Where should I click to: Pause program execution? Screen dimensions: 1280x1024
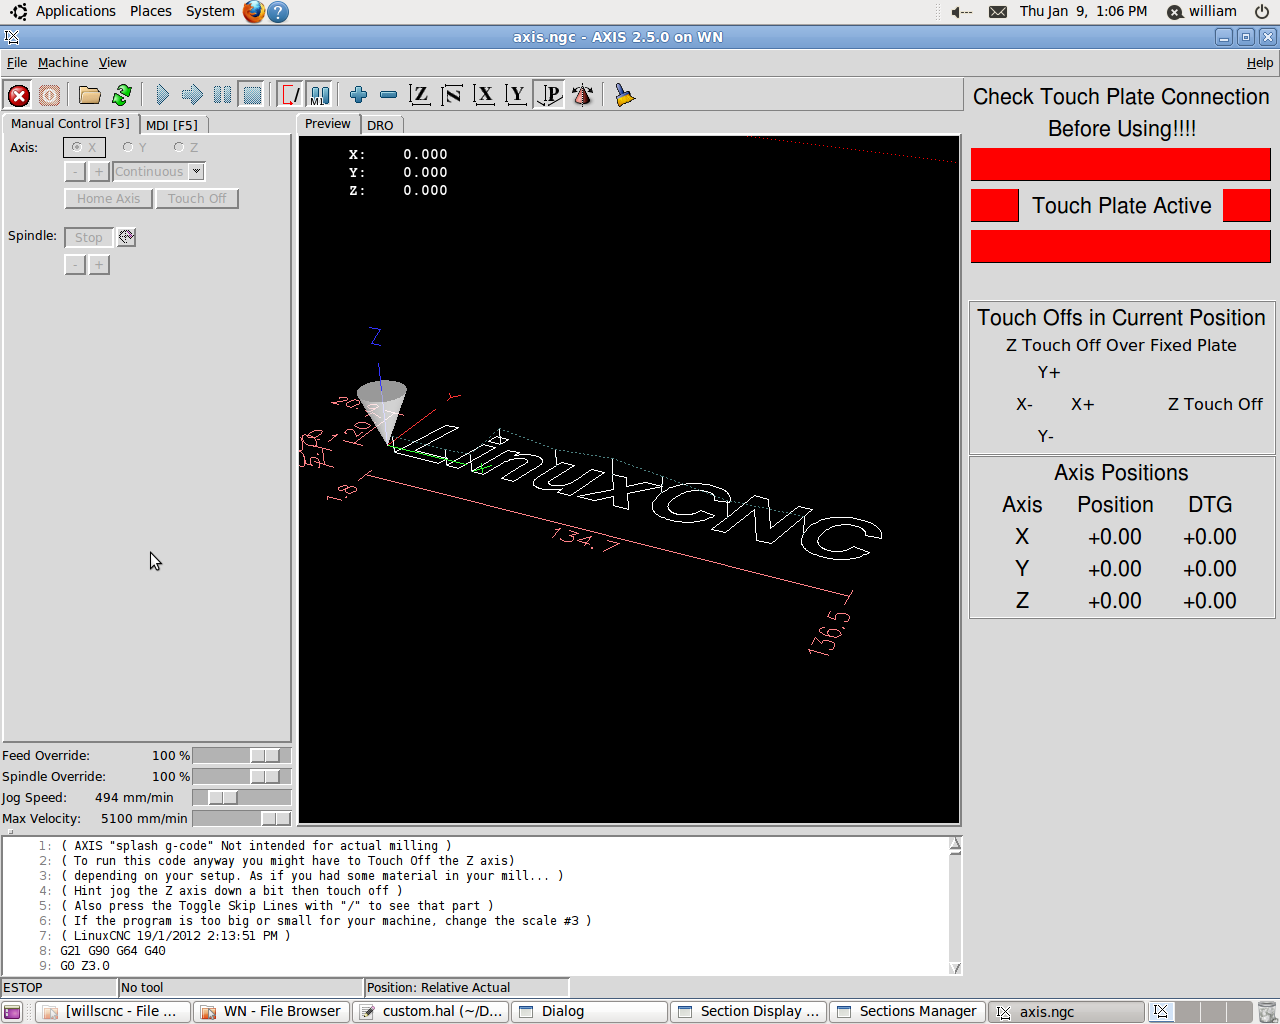222,95
